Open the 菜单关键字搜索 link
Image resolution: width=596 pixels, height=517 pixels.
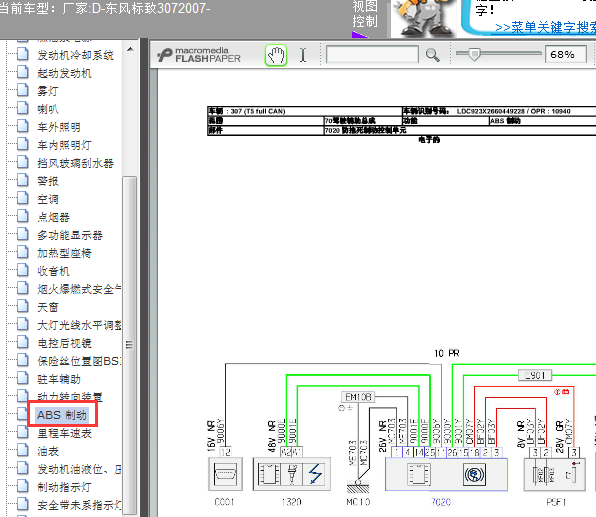pos(545,27)
